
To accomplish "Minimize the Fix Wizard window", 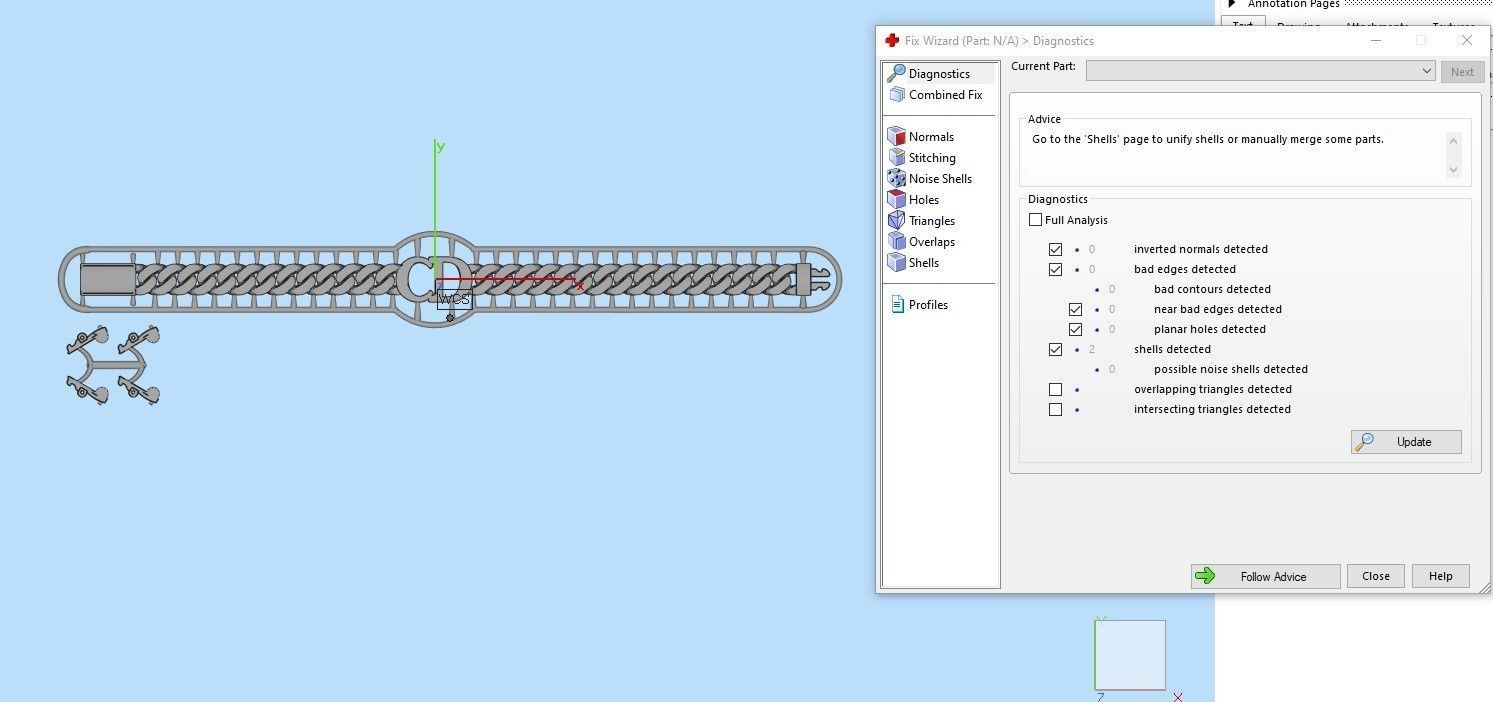I will pyautogui.click(x=1376, y=41).
